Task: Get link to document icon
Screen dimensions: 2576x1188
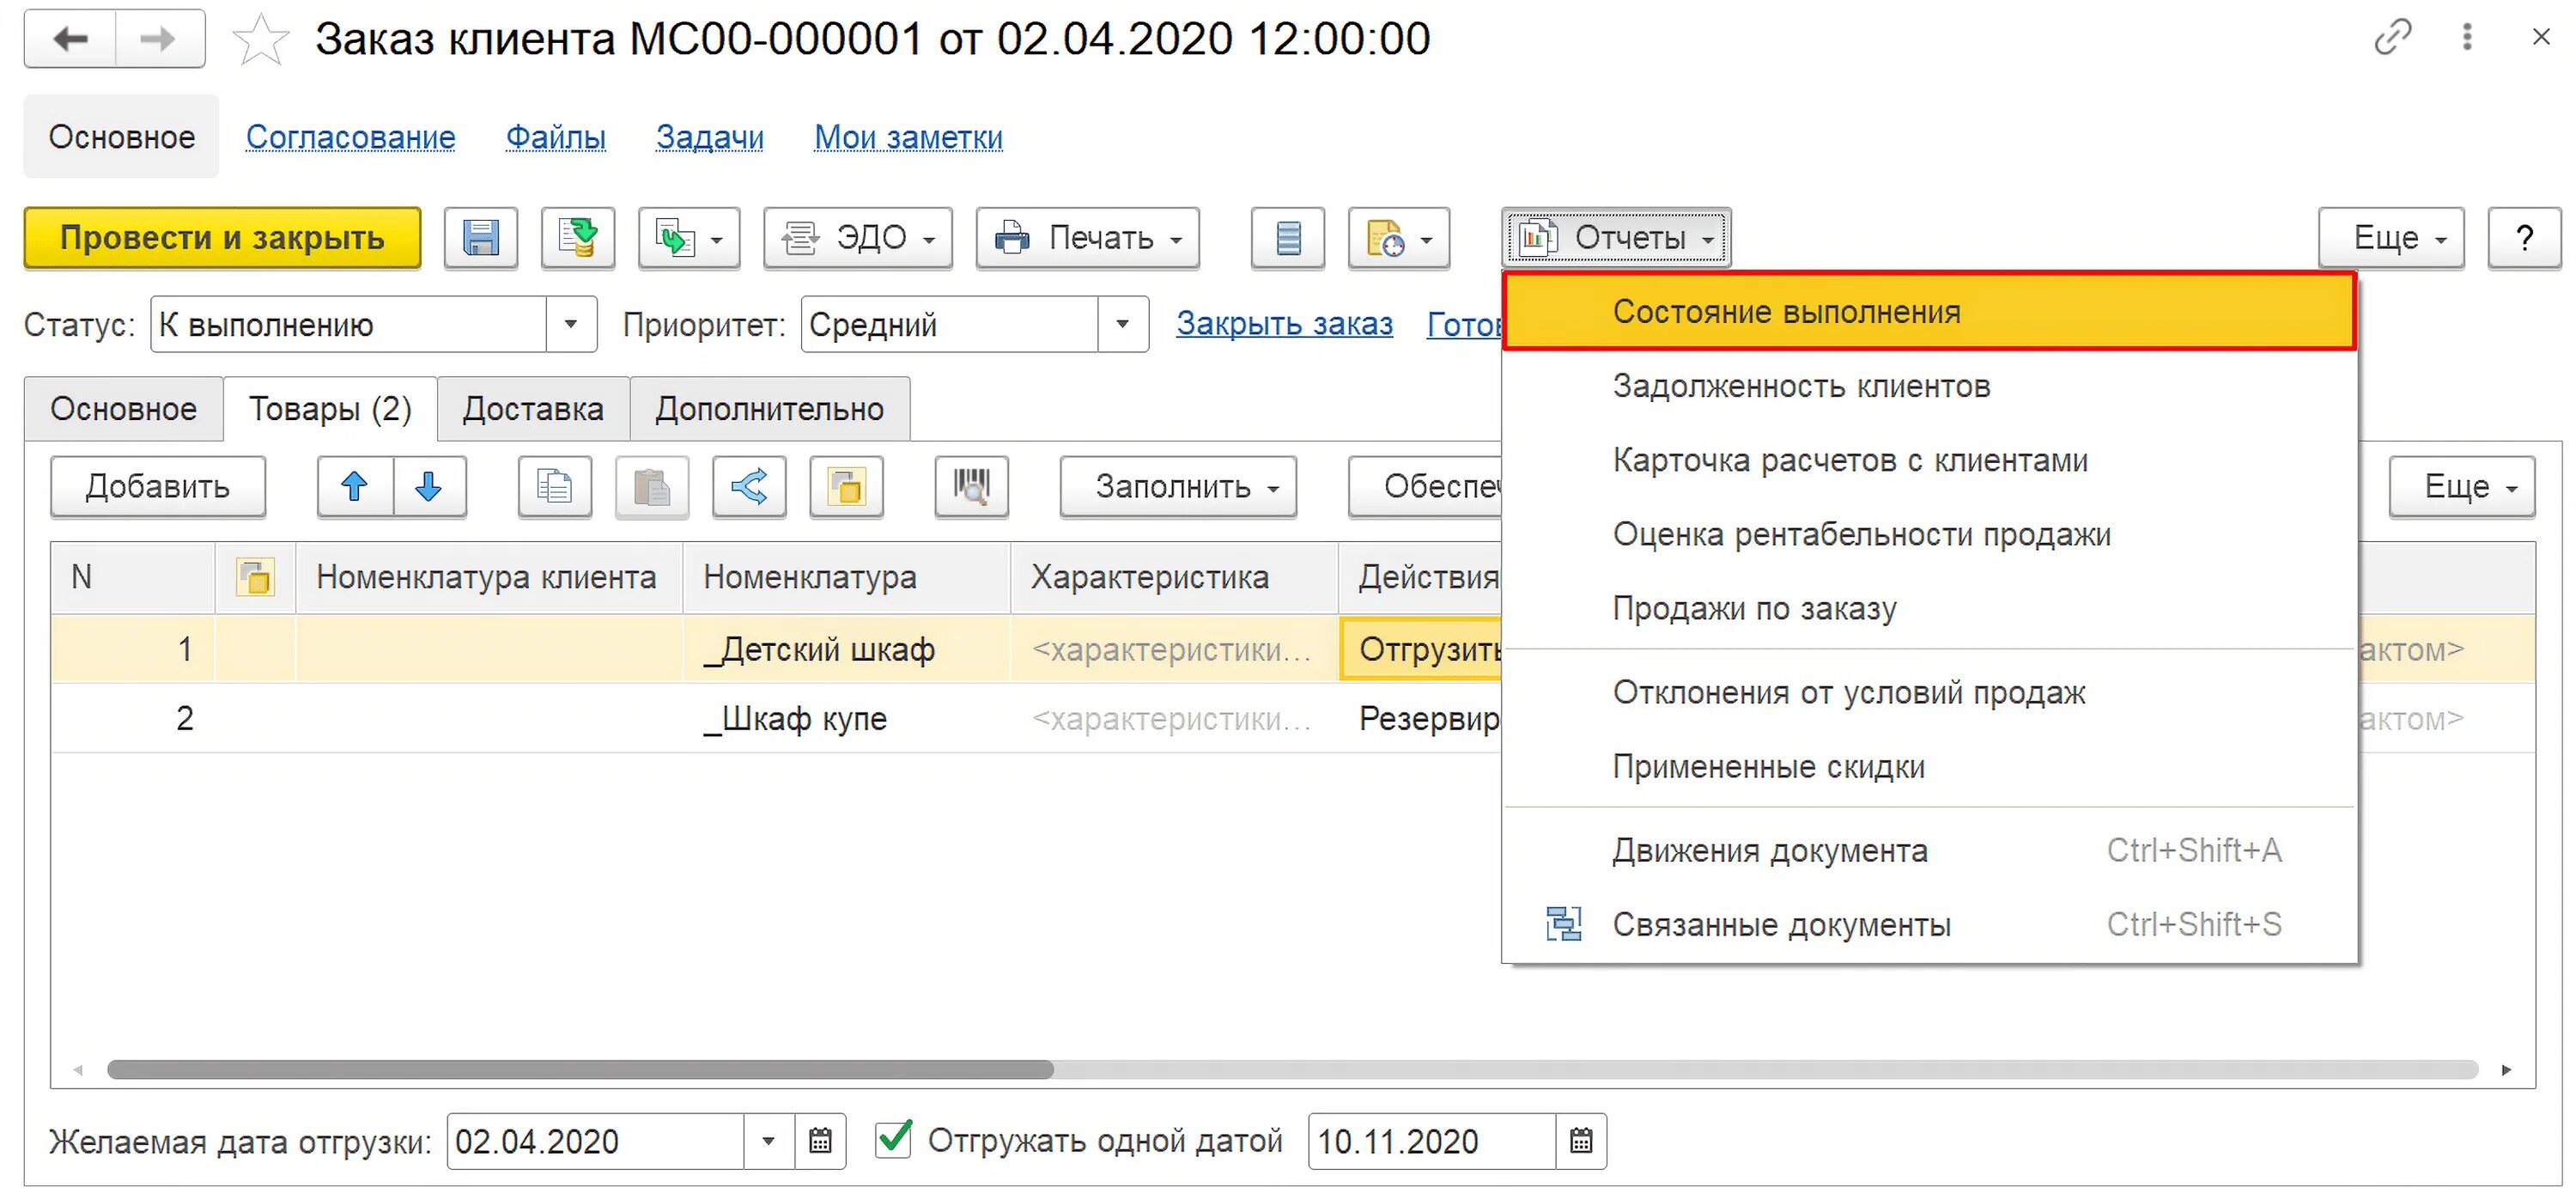Action: click(x=2392, y=38)
